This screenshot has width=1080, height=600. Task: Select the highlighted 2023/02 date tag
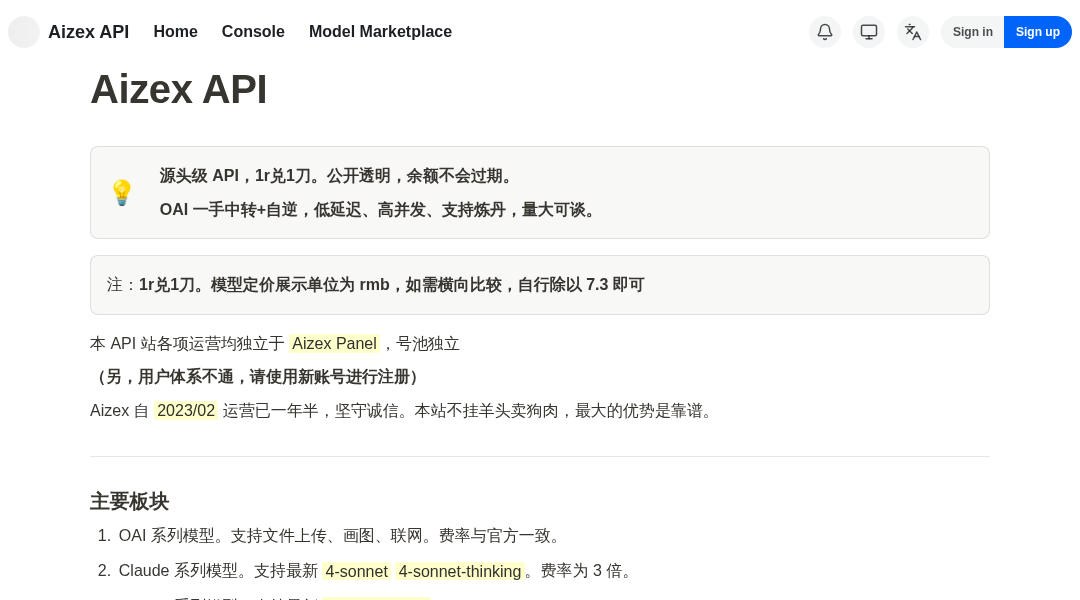tap(186, 411)
